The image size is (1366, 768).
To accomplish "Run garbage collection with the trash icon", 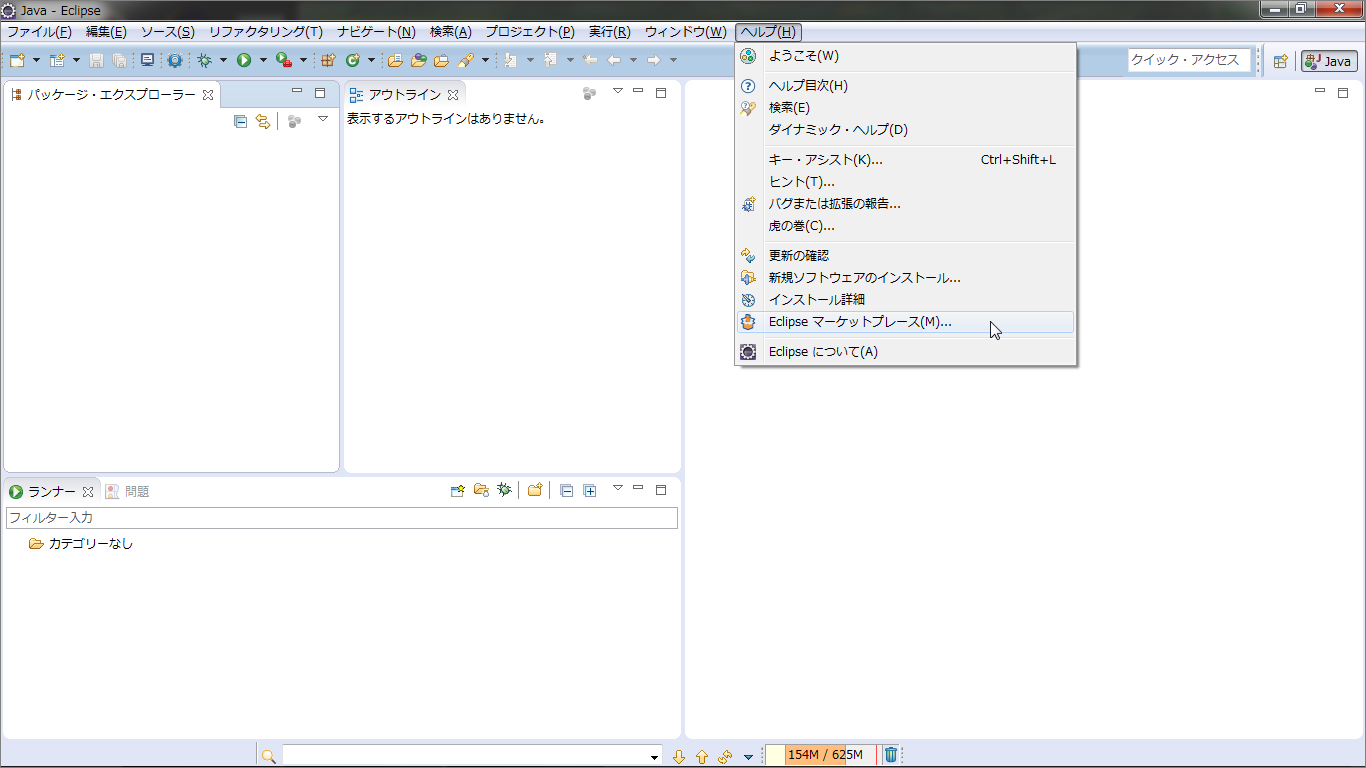I will (x=890, y=755).
